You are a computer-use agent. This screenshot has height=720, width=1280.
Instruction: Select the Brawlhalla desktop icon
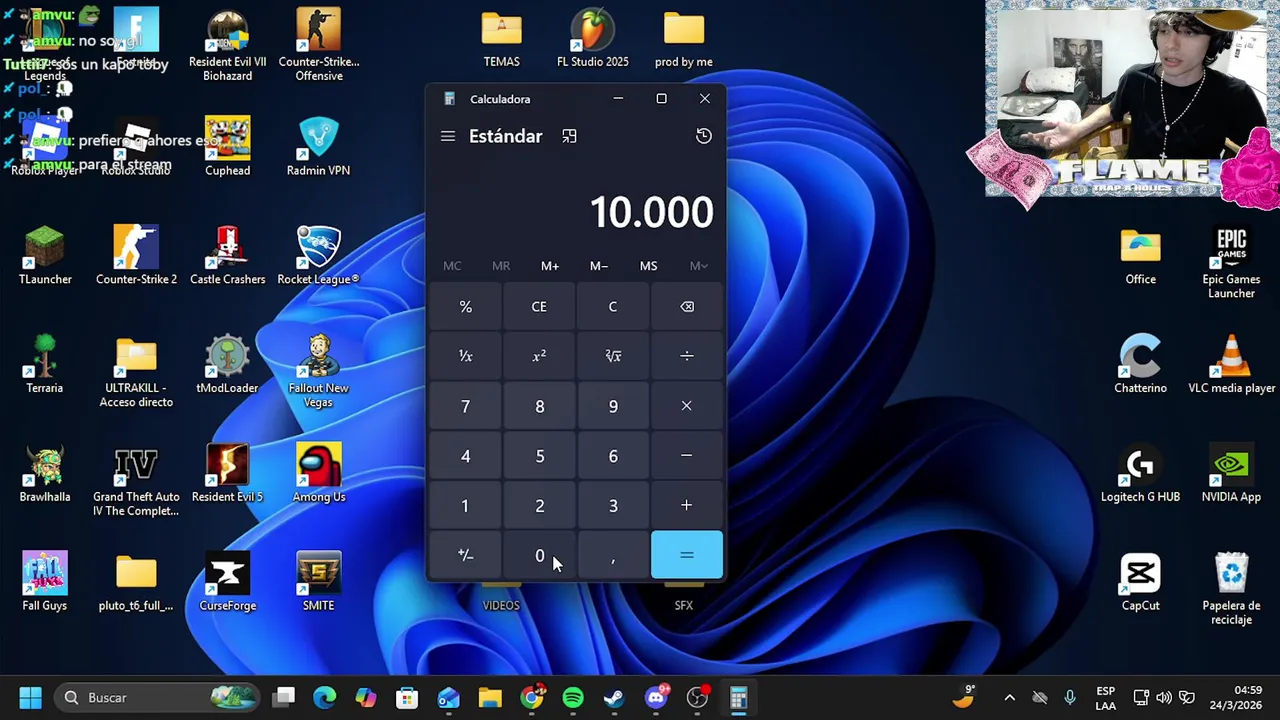click(x=45, y=474)
